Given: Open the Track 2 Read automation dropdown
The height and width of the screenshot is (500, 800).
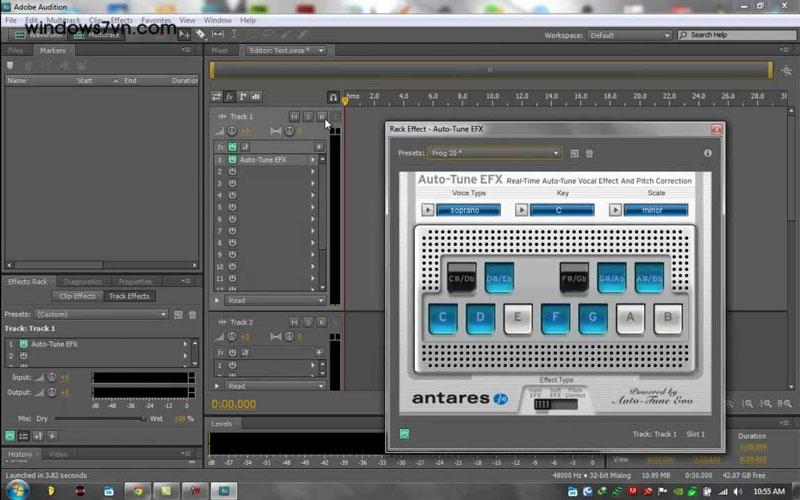Looking at the screenshot, I should tap(275, 386).
